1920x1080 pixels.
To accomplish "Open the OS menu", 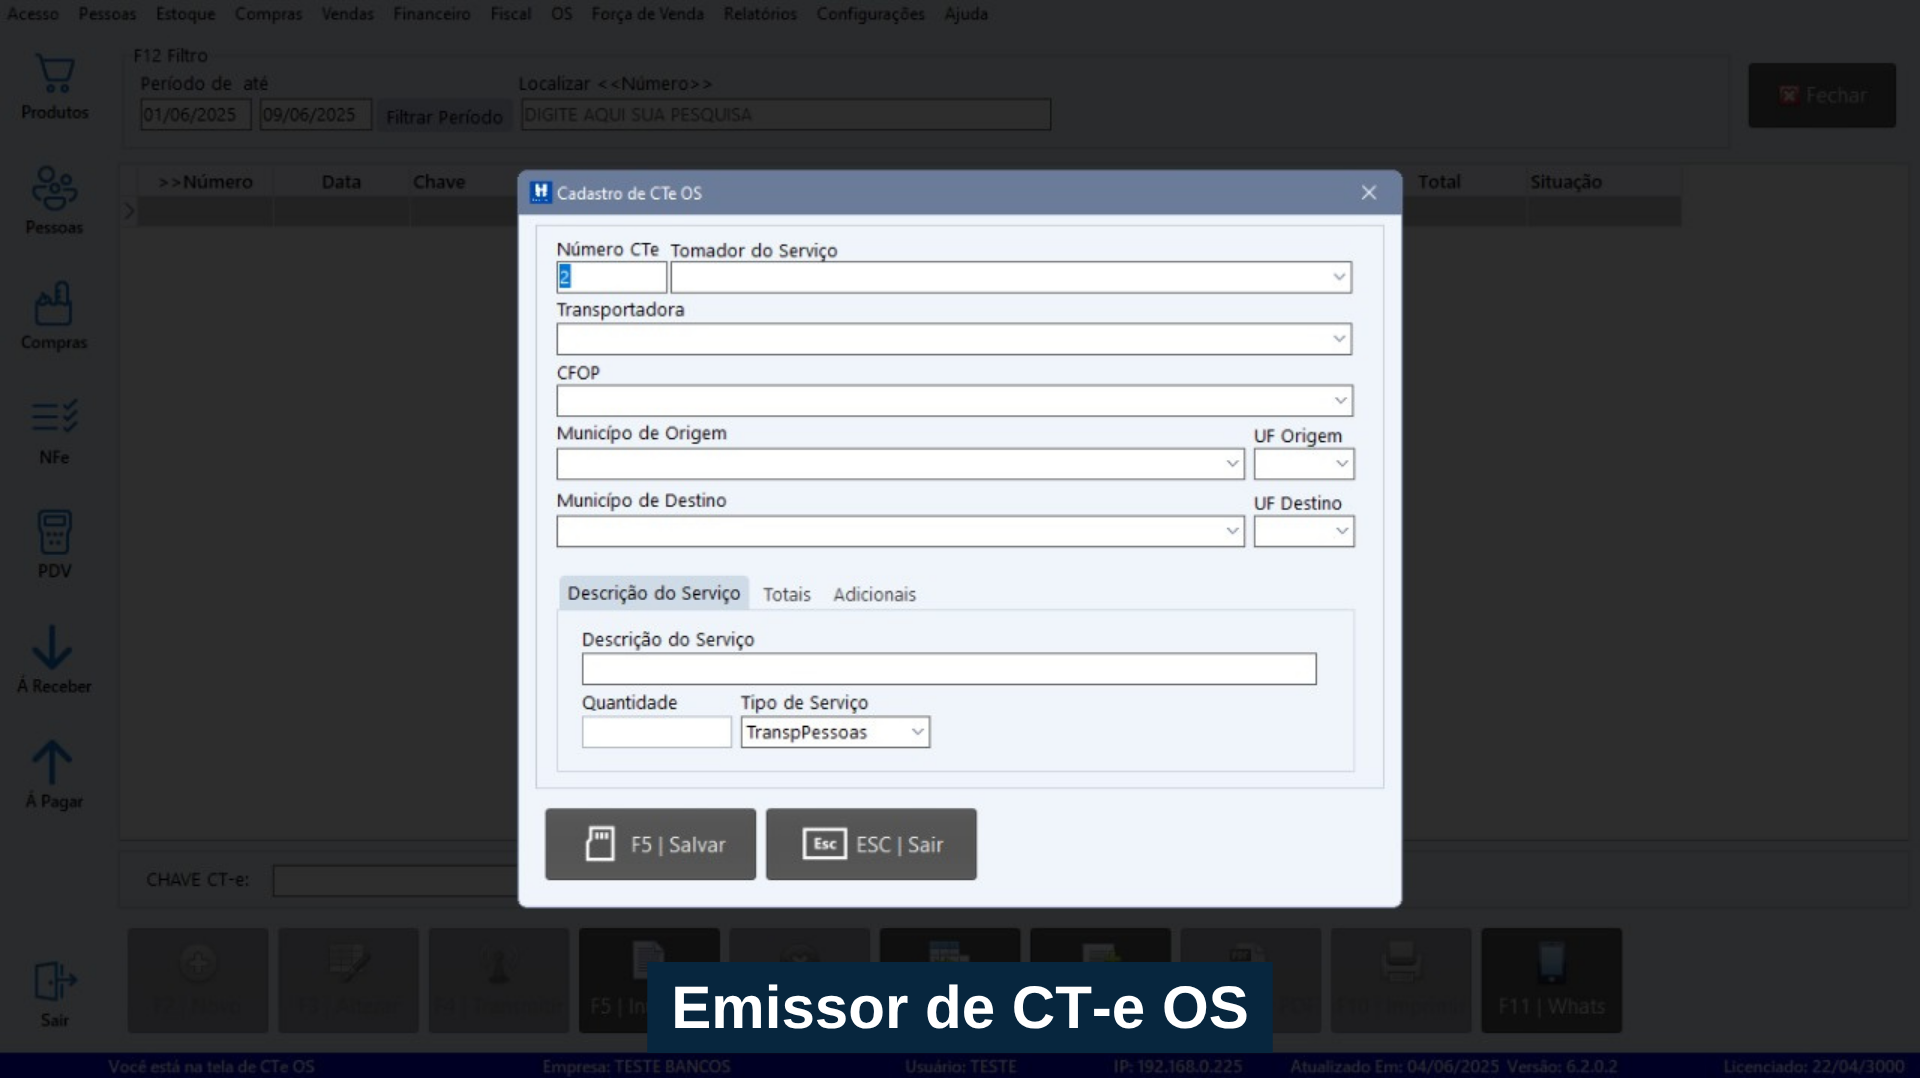I will pos(562,14).
